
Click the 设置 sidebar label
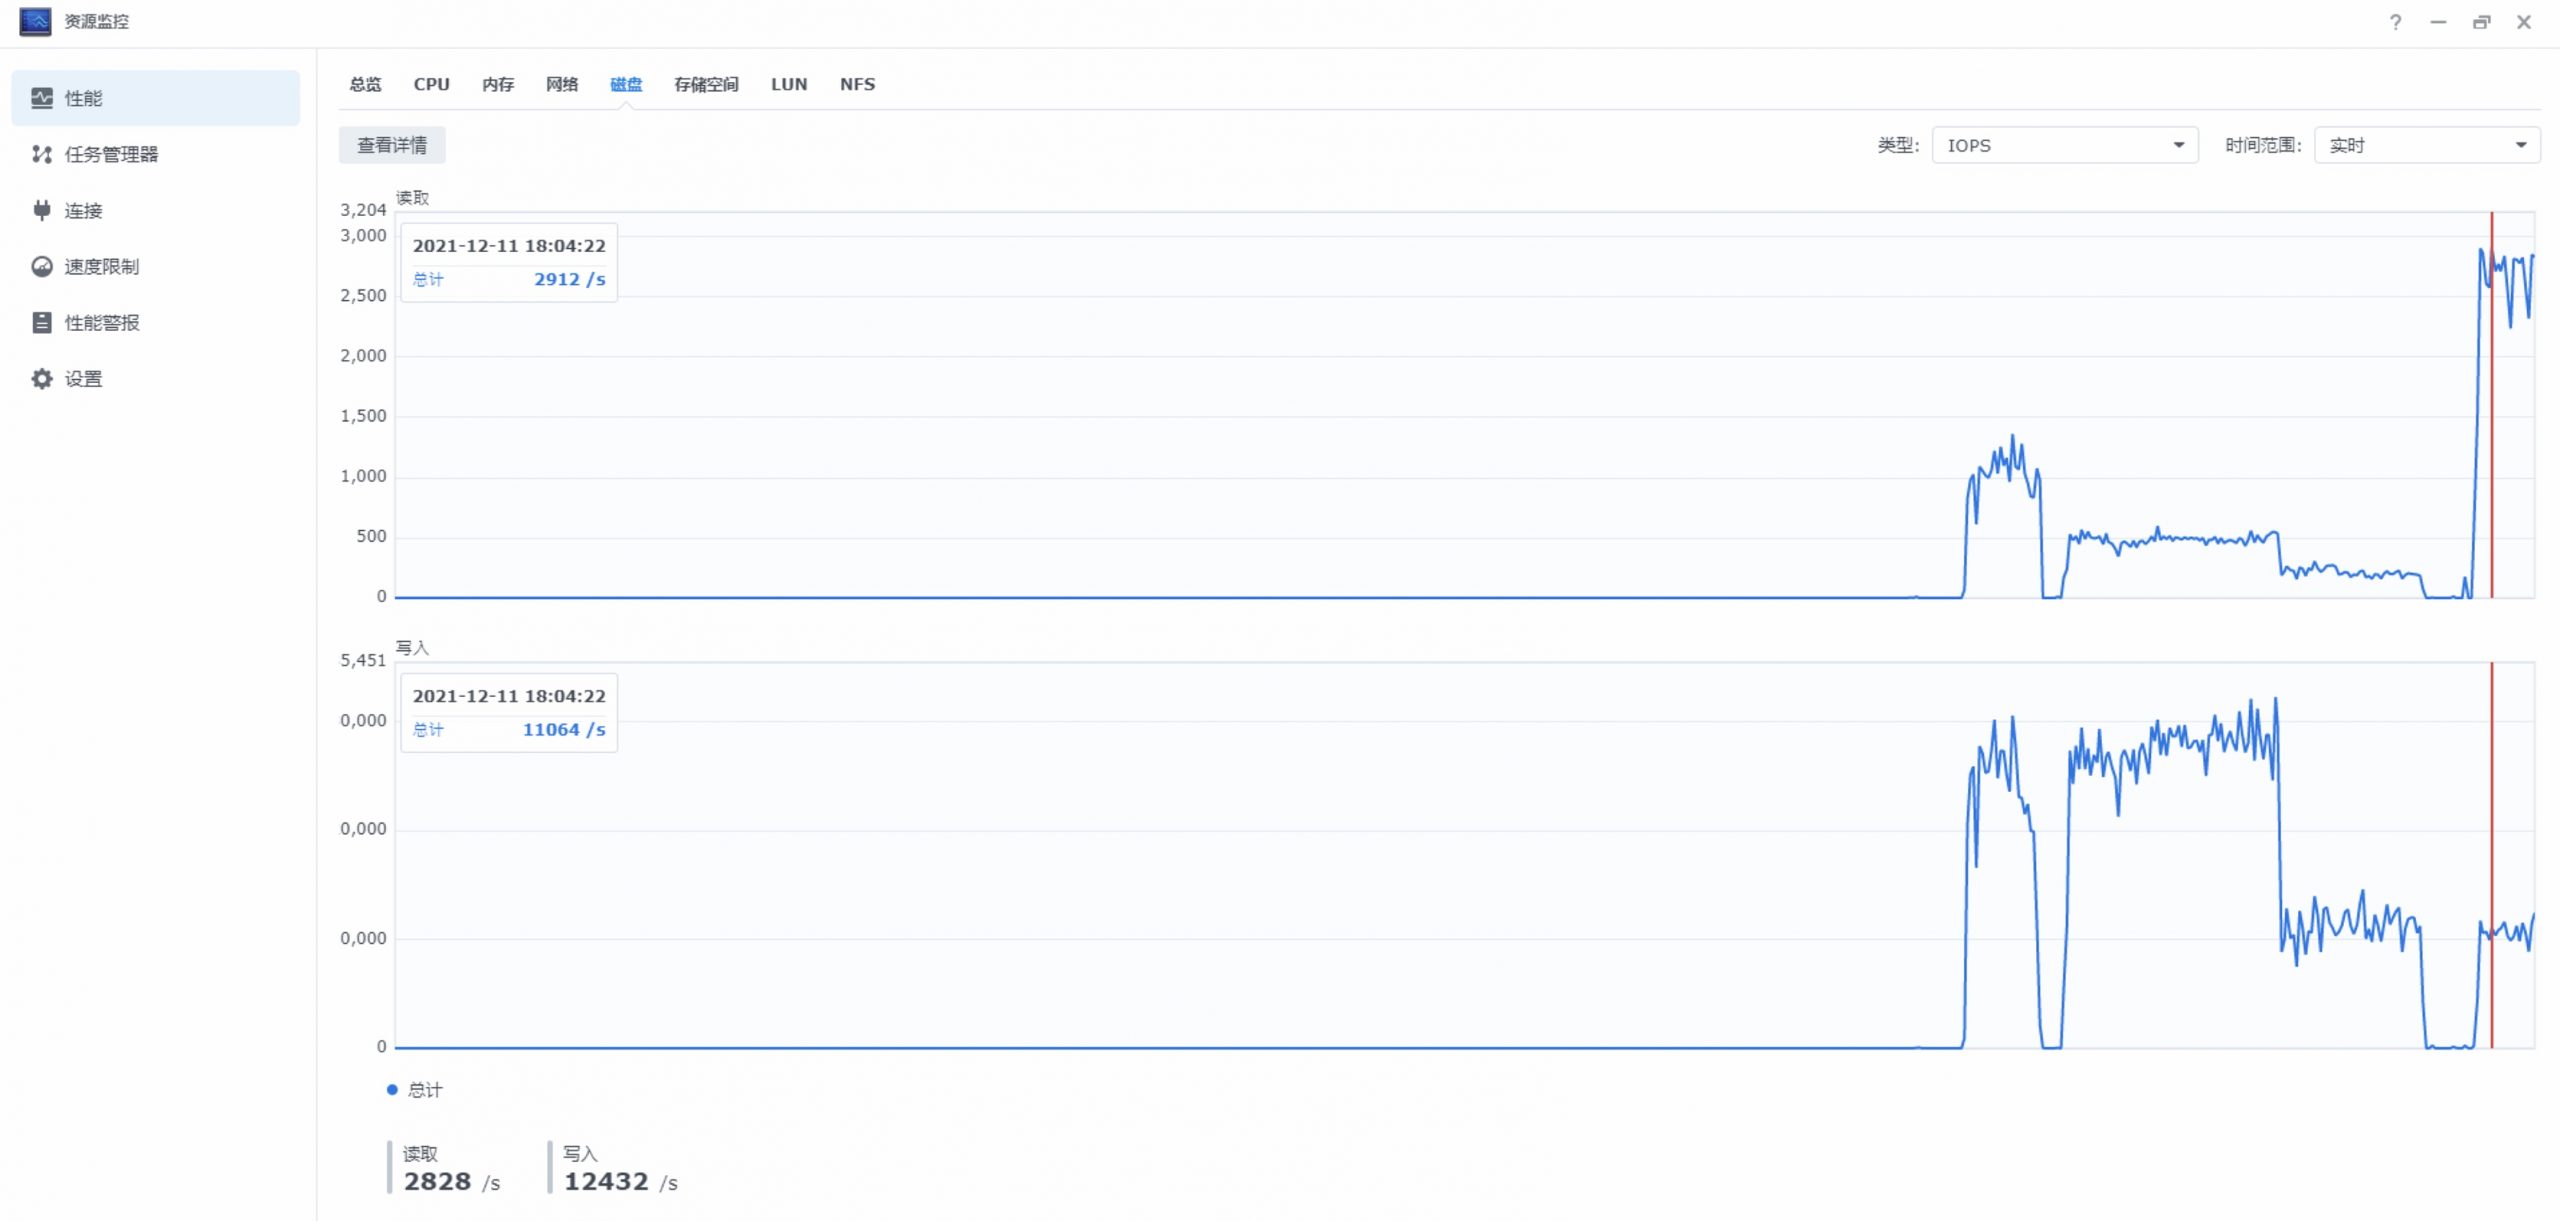pyautogui.click(x=84, y=378)
